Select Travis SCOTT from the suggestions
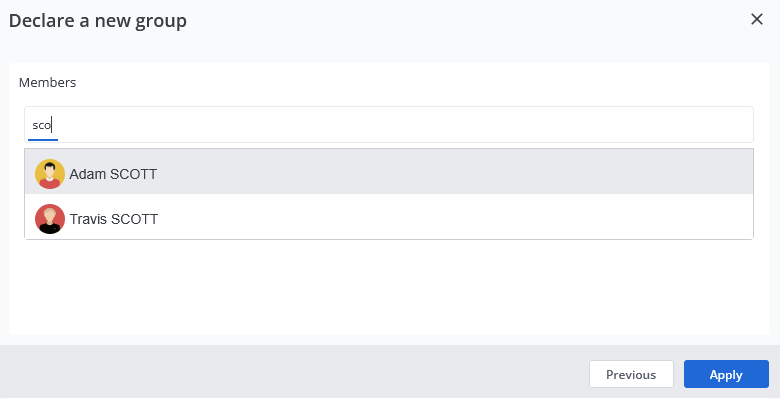 389,216
